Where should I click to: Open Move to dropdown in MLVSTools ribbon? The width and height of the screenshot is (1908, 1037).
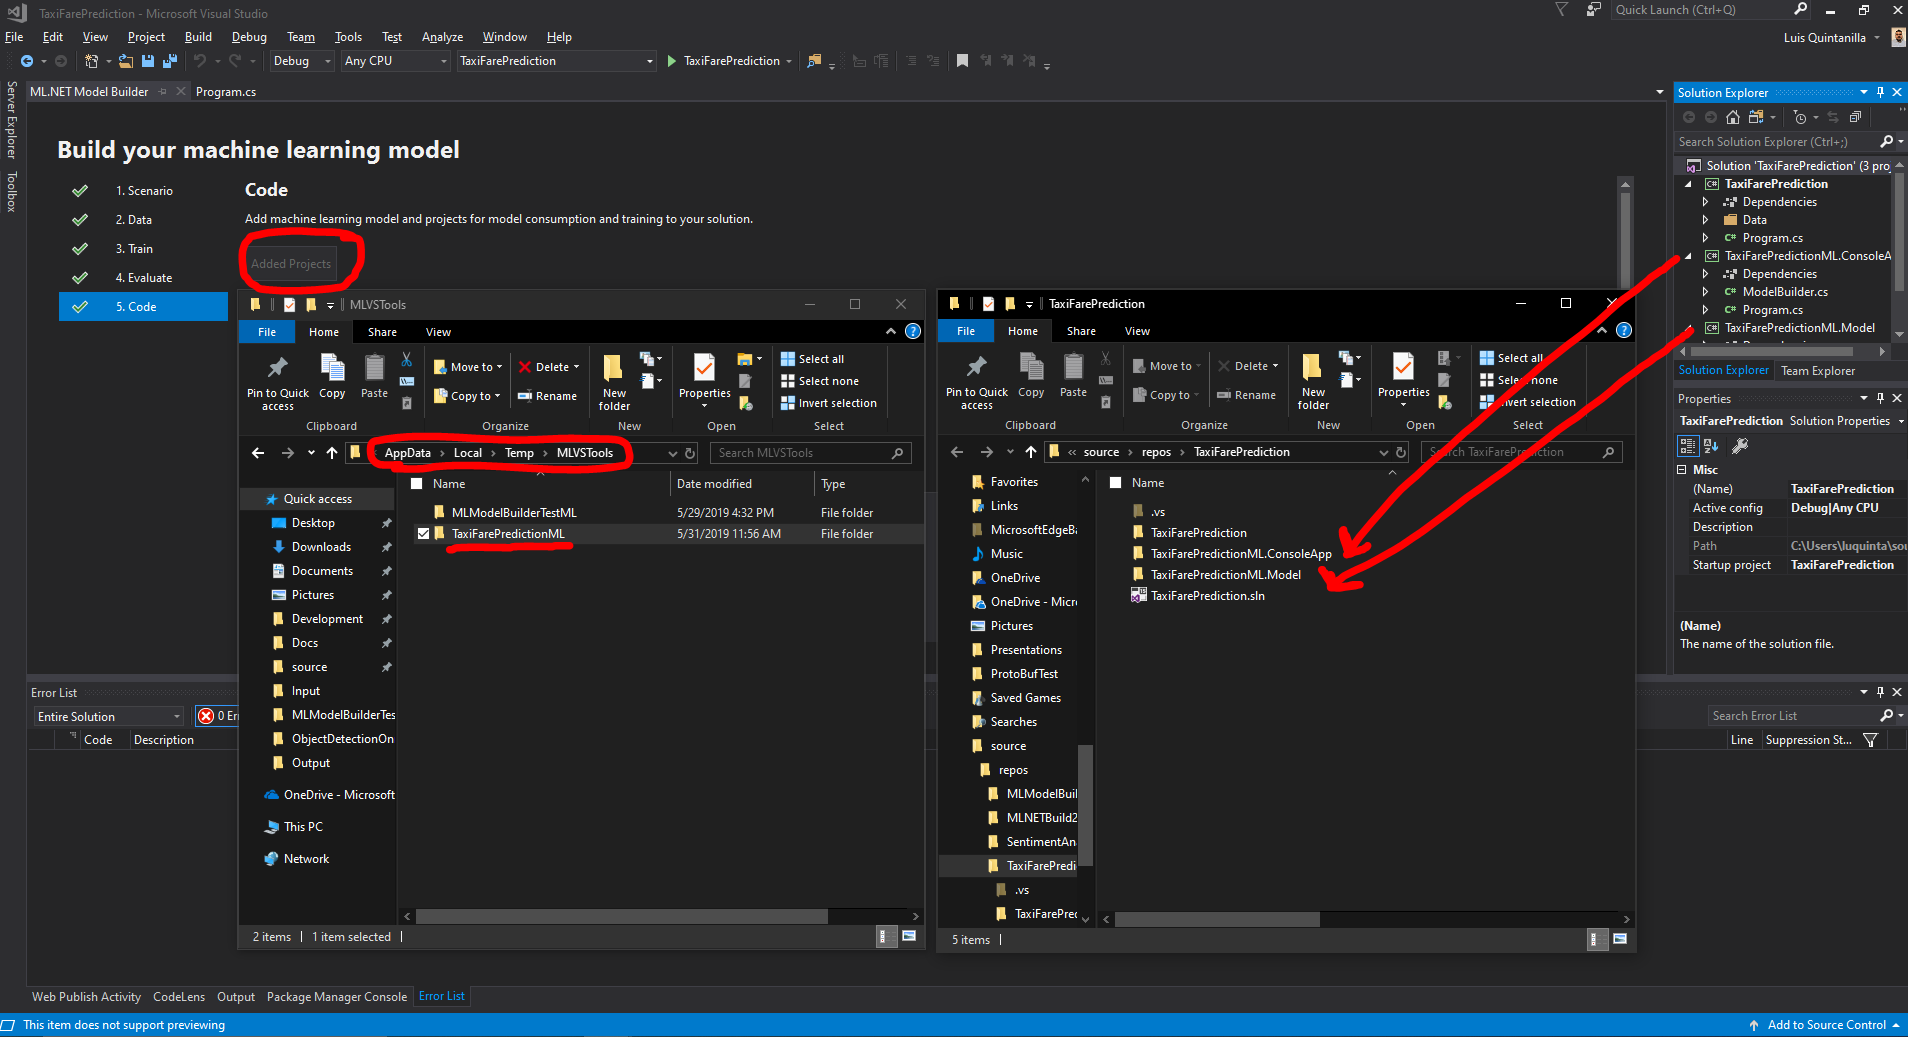tap(468, 367)
